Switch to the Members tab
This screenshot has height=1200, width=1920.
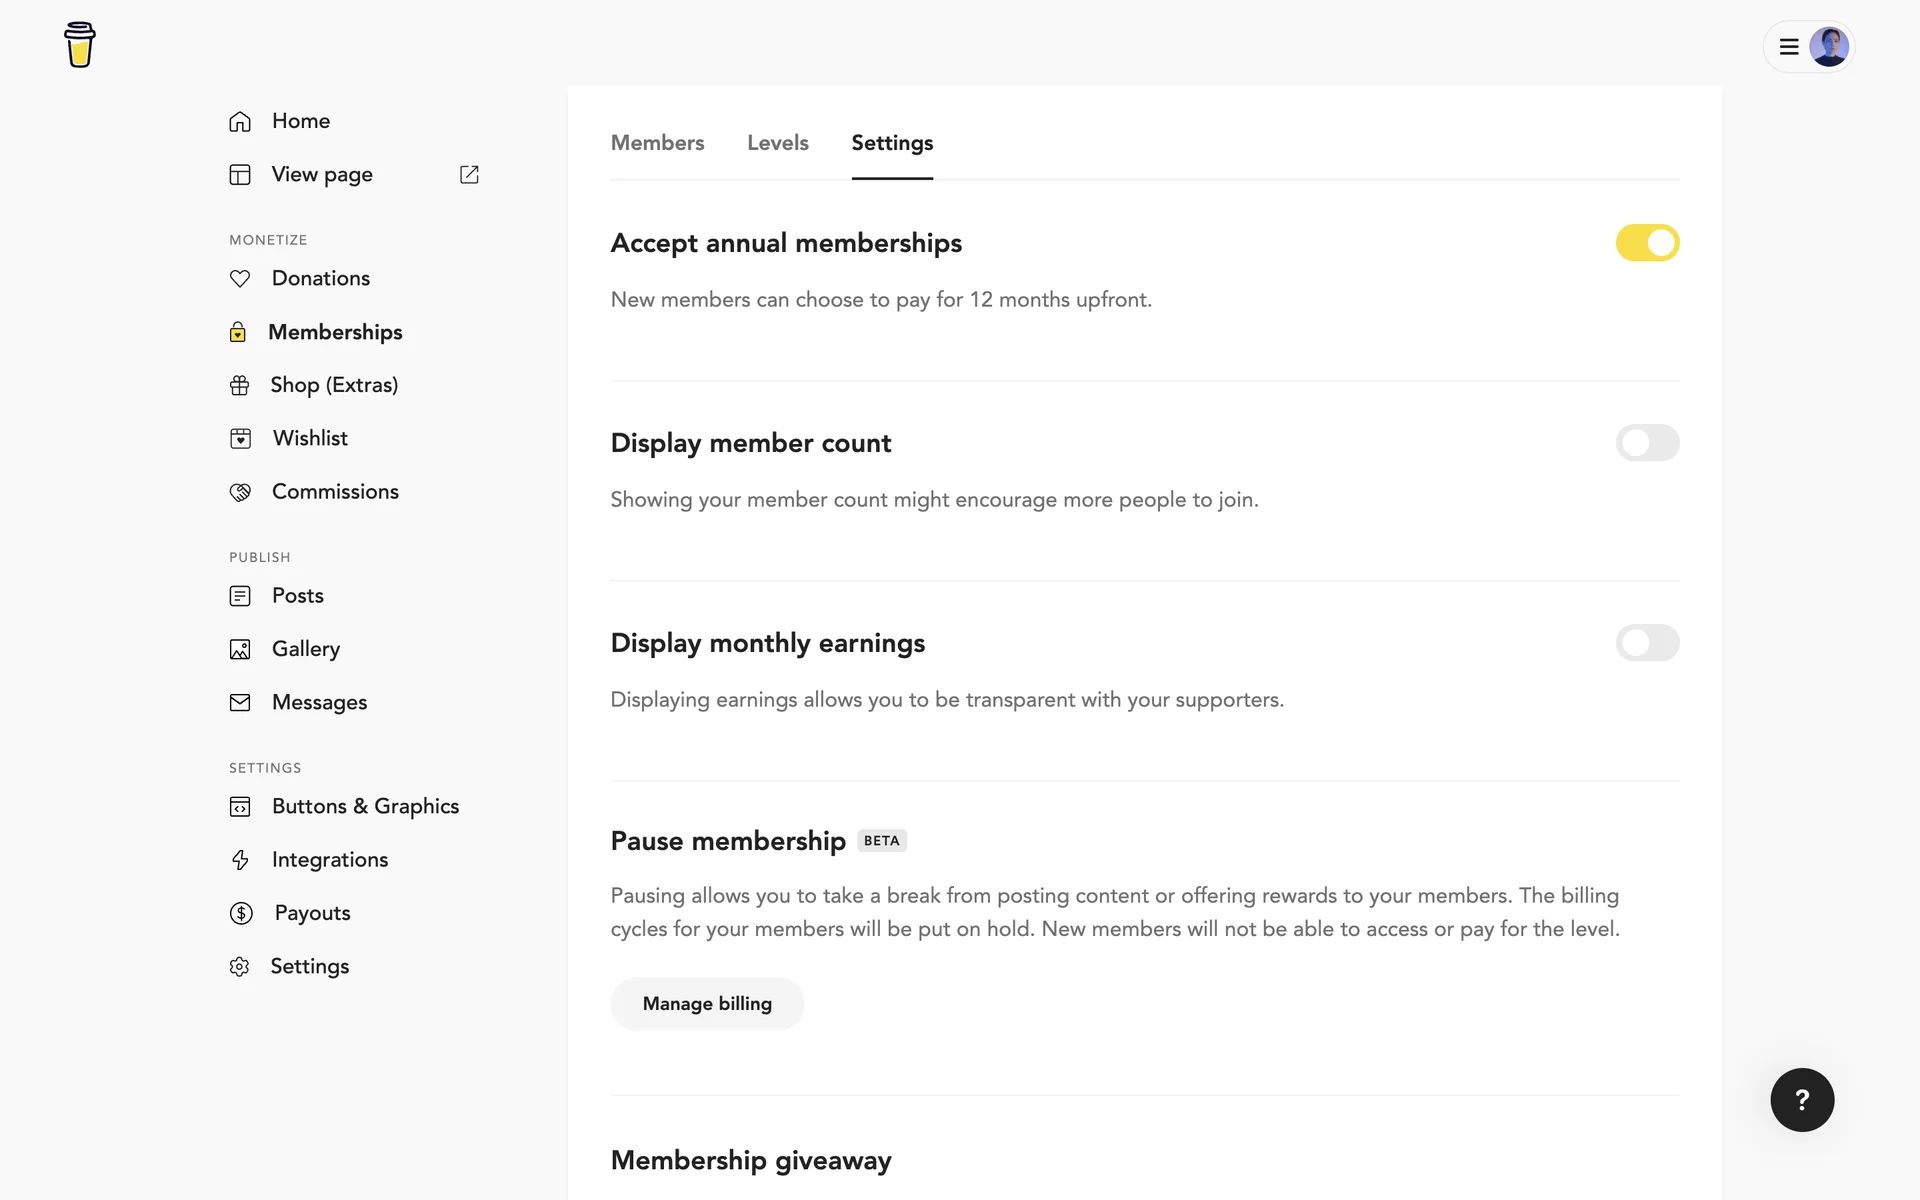[657, 143]
